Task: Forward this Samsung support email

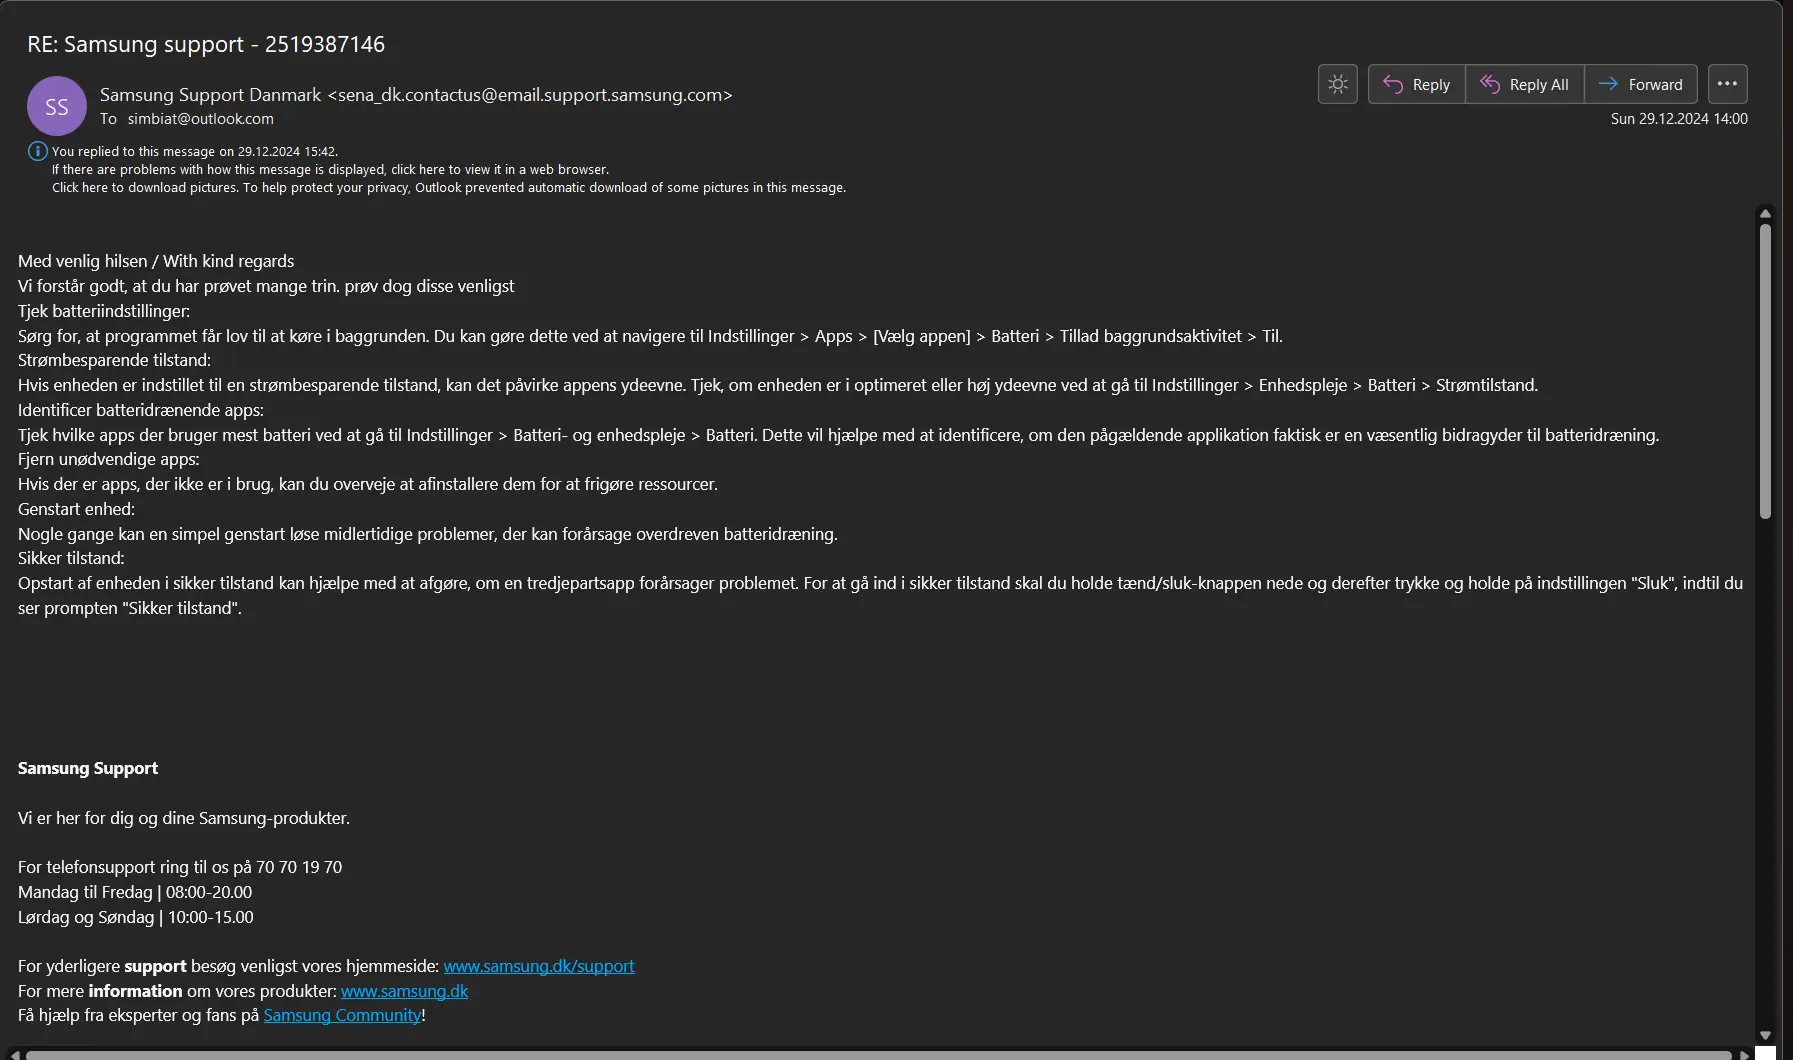Action: tap(1641, 84)
